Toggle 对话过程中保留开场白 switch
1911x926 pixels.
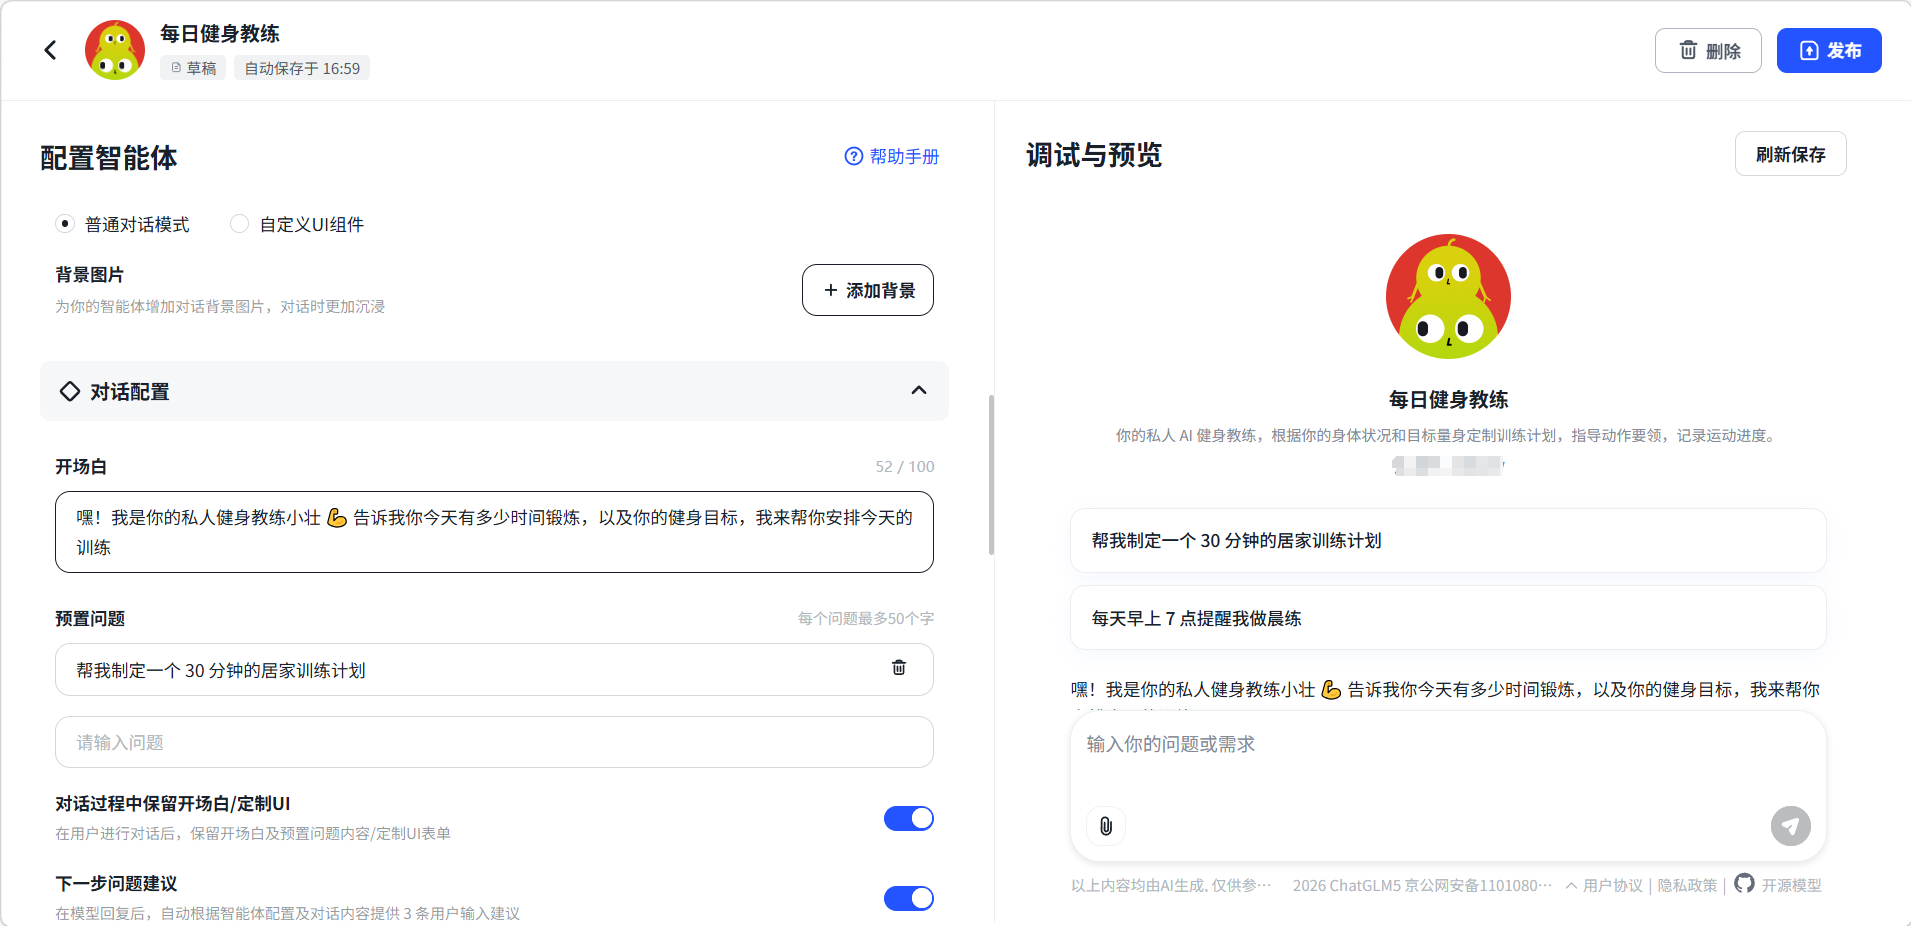[x=908, y=818]
